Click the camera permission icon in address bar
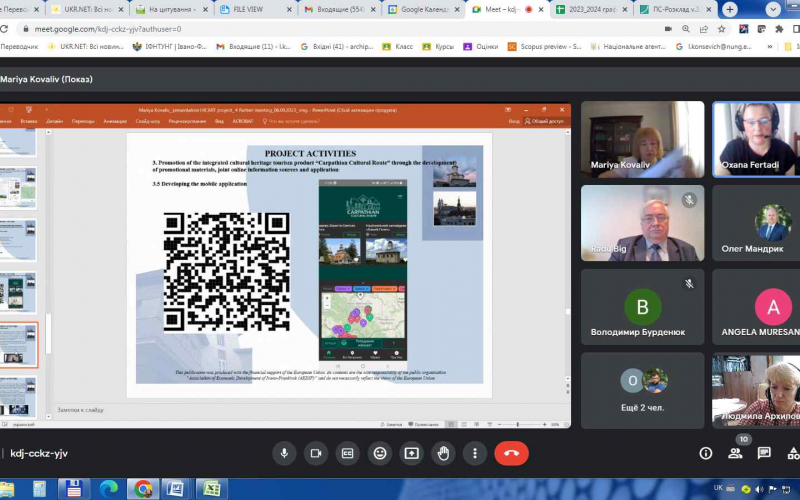Viewport: 800px width, 500px height. pos(668,29)
